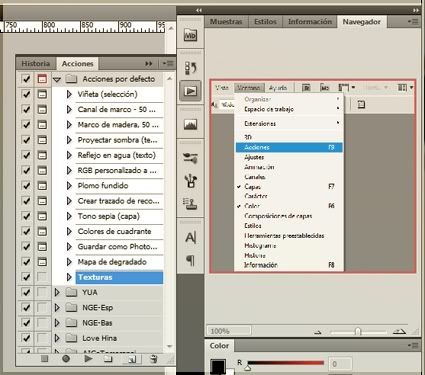
Task: Toggle checkmark for Viñeta (selección) action
Action: coord(26,94)
